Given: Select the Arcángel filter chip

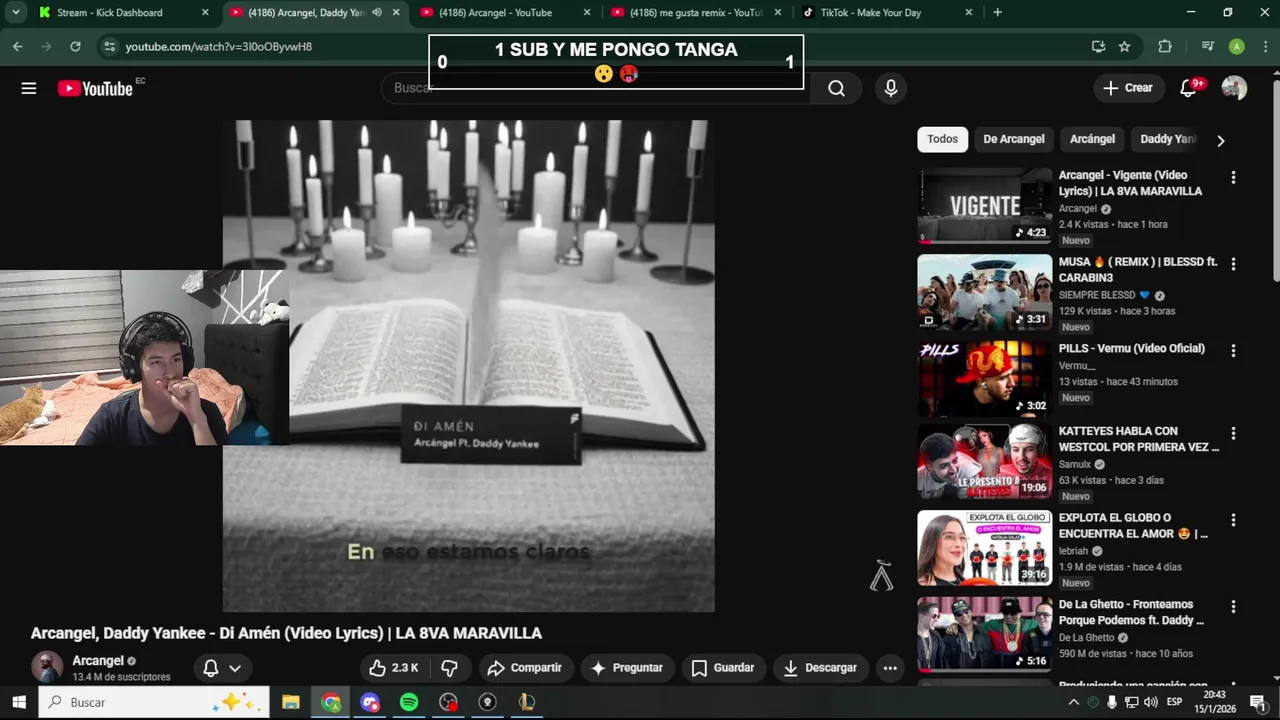Looking at the screenshot, I should coord(1092,140).
